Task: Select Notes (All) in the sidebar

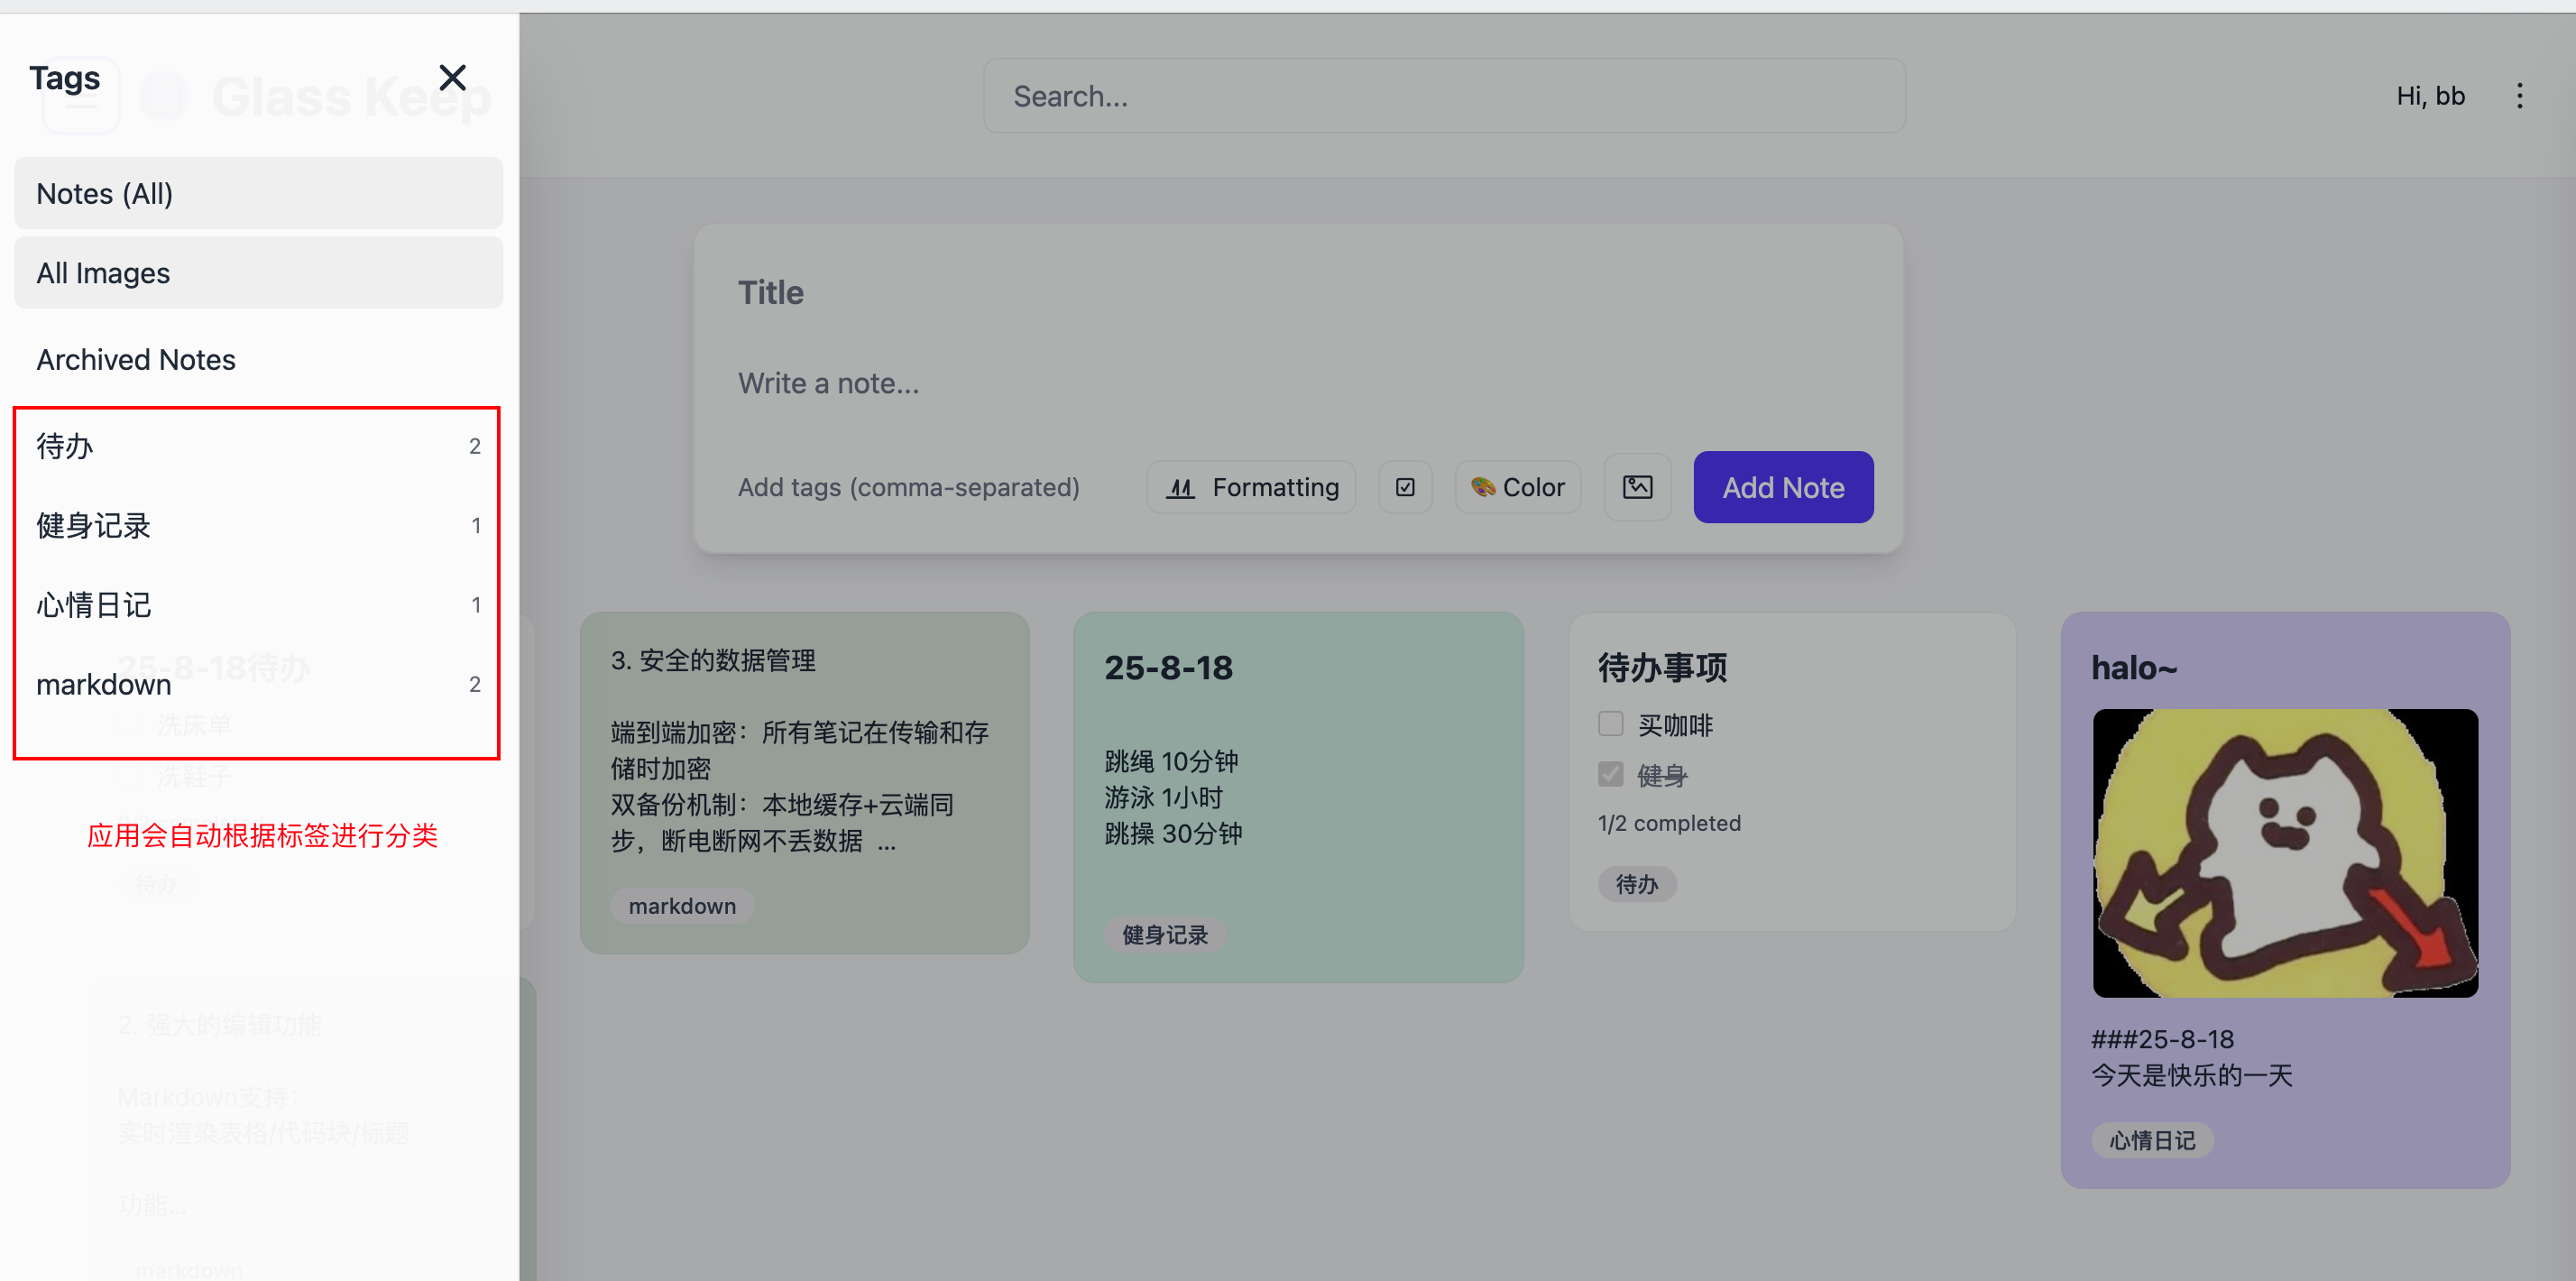Action: 258,193
